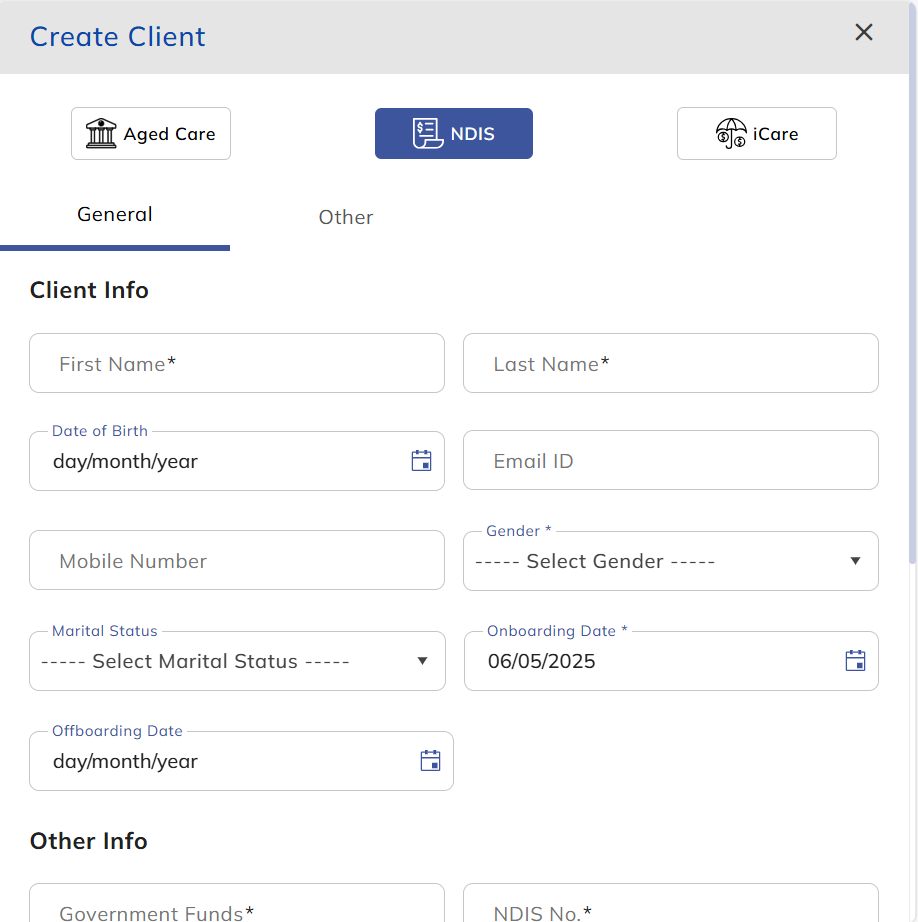Click into the First Name field
Screen dimensions: 918x922
coord(236,363)
